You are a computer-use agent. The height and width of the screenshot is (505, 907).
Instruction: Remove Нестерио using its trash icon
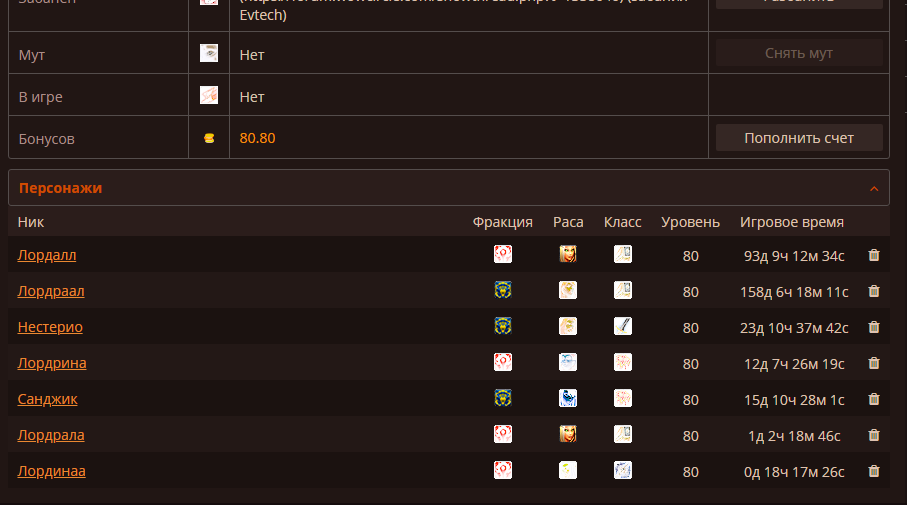coord(874,327)
